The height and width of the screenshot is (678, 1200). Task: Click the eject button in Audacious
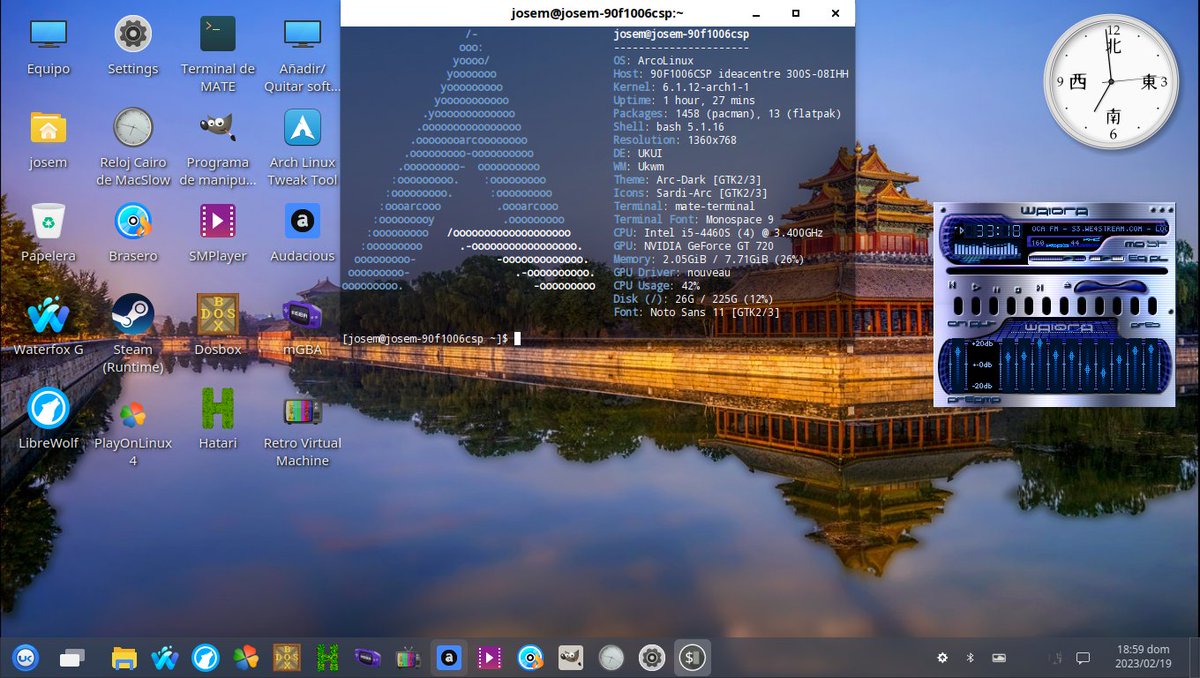point(1068,284)
